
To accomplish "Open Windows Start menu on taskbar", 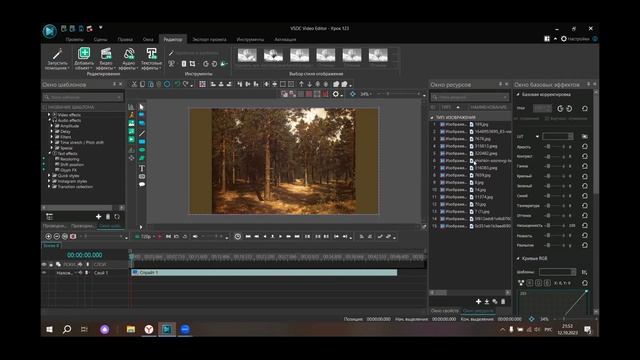I will pos(49,329).
